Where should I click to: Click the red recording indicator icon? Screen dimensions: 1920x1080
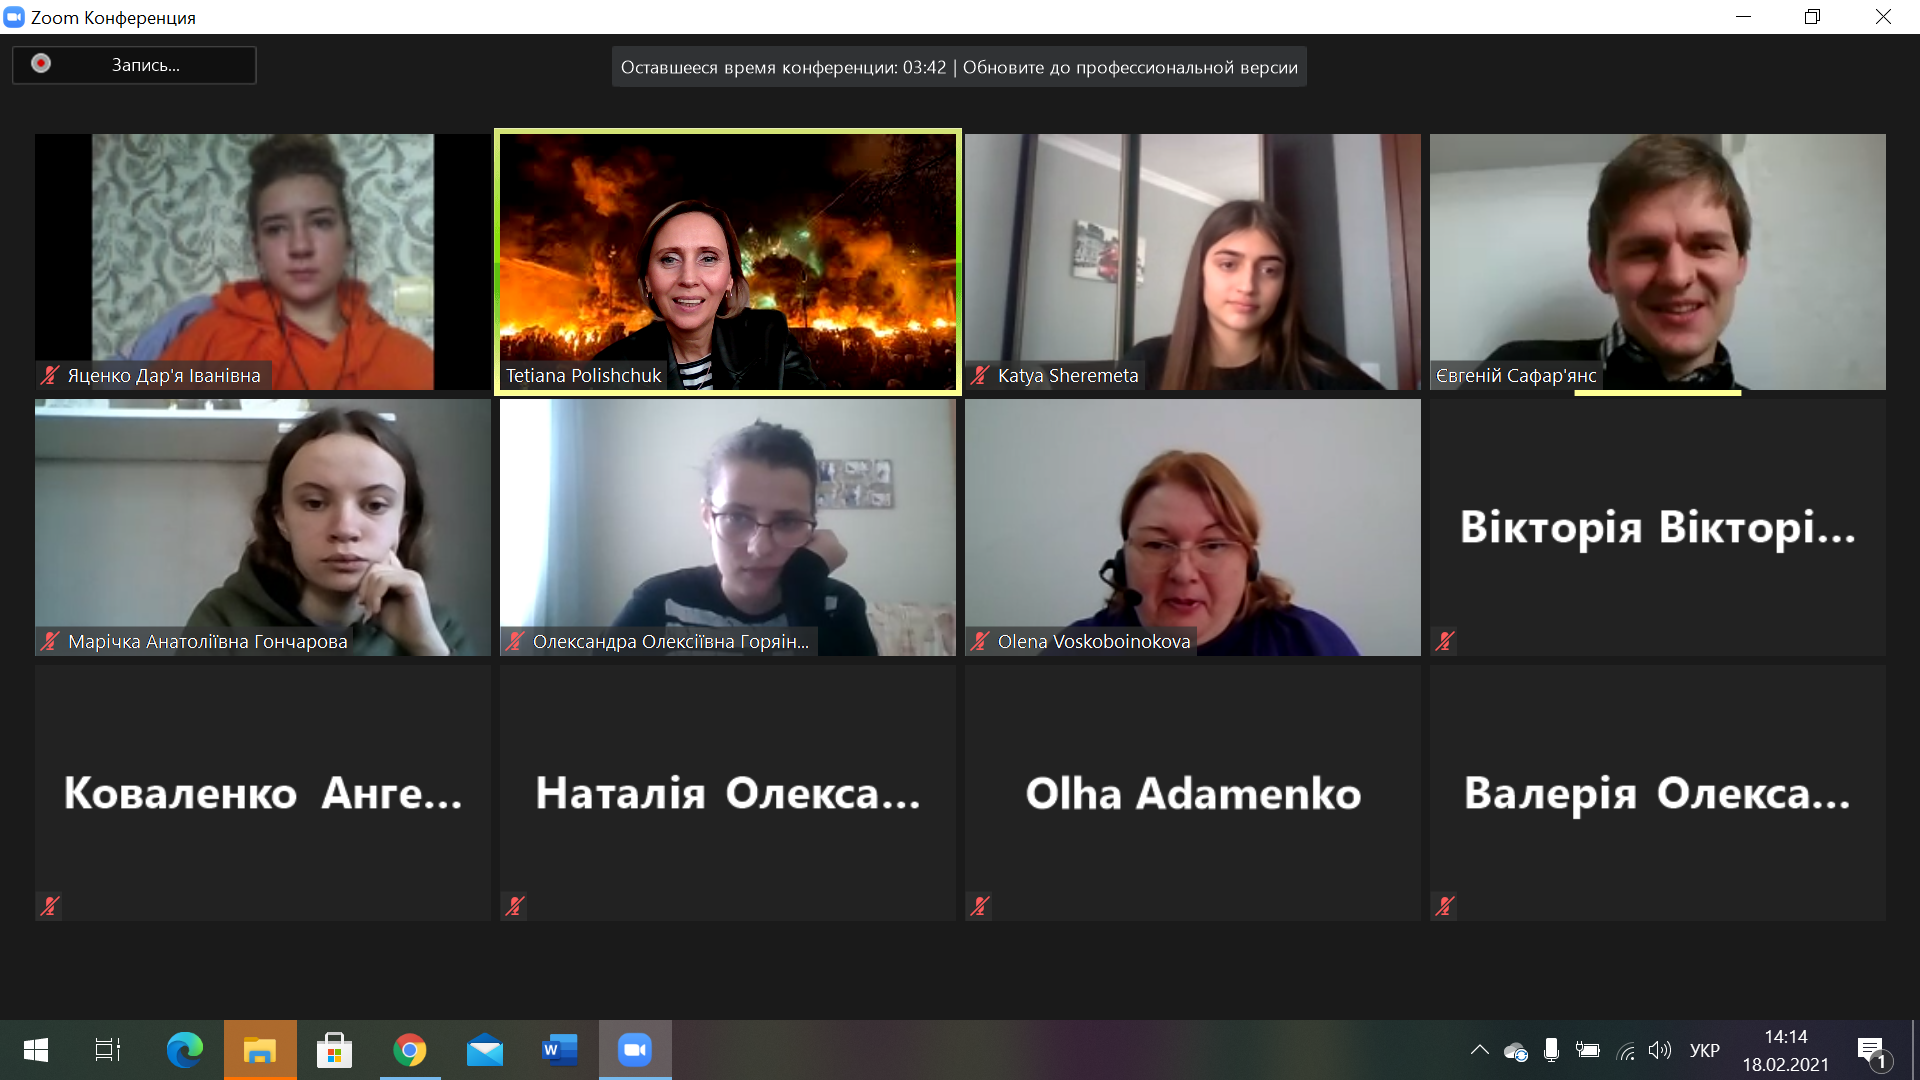pos(41,64)
